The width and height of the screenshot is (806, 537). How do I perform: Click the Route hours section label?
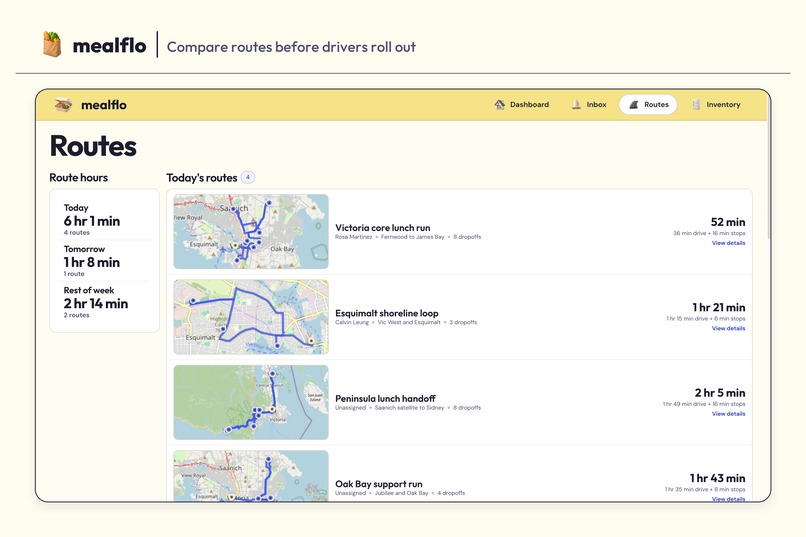pos(79,177)
